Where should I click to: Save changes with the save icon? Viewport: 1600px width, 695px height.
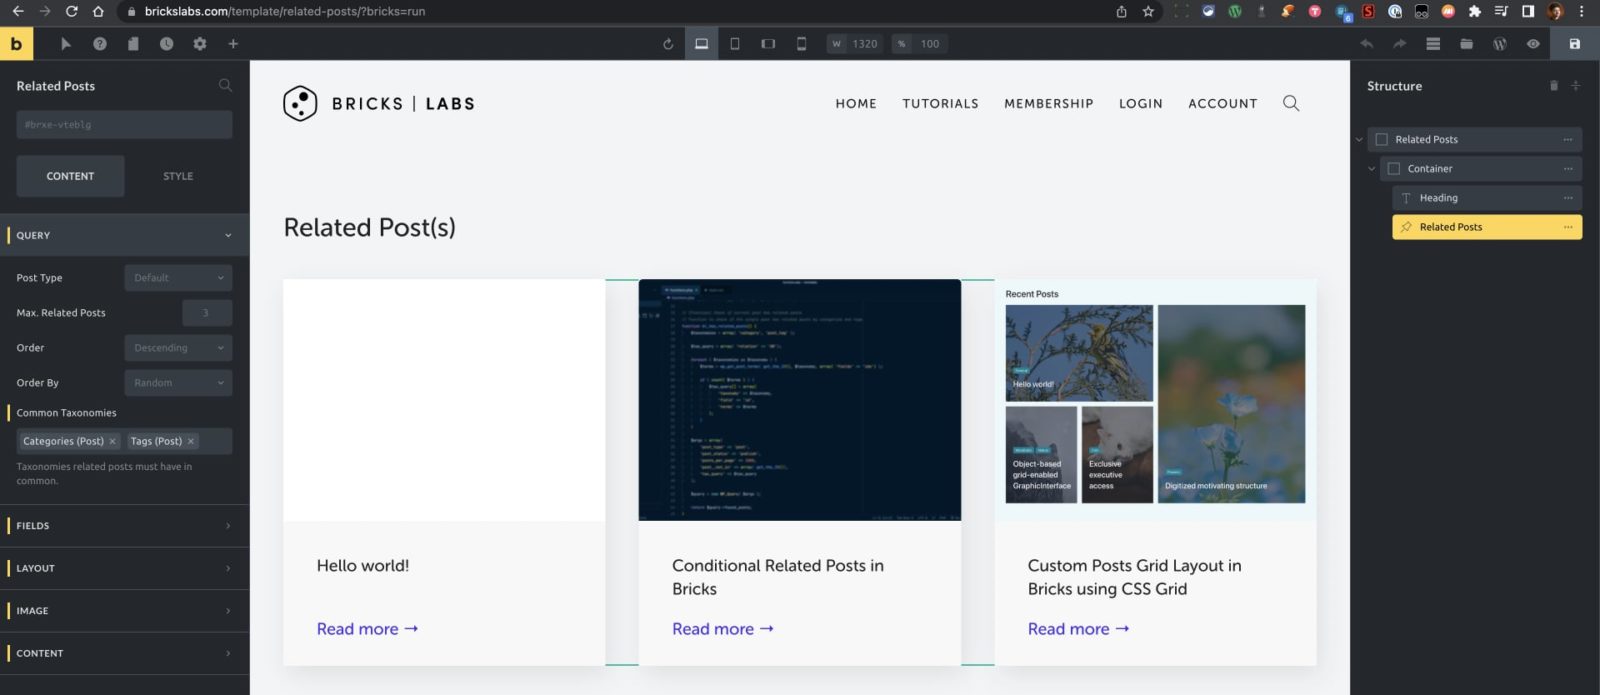click(x=1574, y=44)
